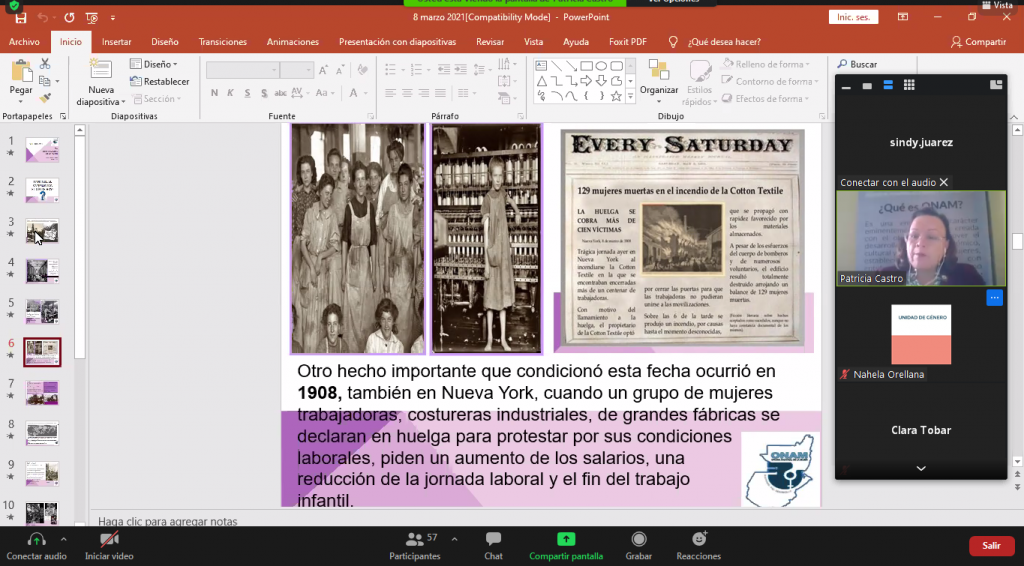Image resolution: width=1024 pixels, height=566 pixels.
Task: Open Zoom Chat bubble icon
Action: click(x=493, y=539)
